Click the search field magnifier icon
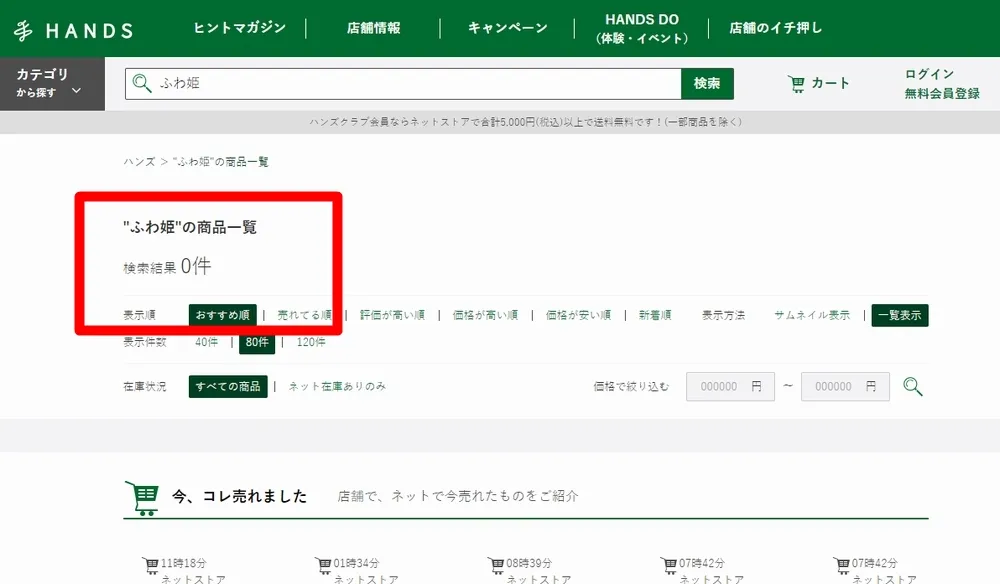This screenshot has width=1000, height=584. click(x=142, y=84)
